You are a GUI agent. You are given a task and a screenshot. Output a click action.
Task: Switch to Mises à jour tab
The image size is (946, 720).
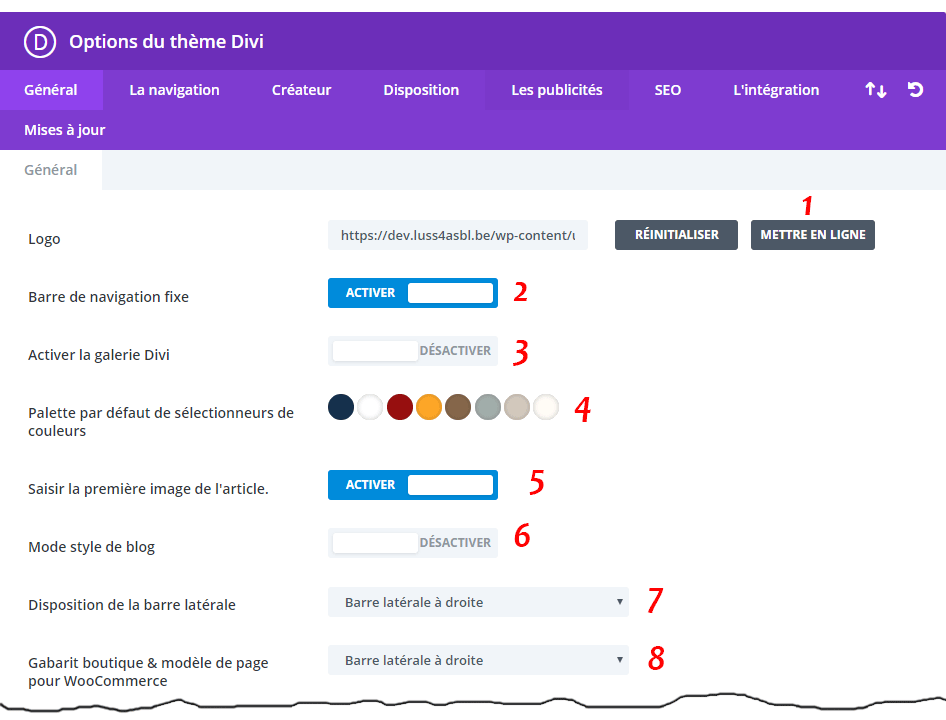click(65, 130)
